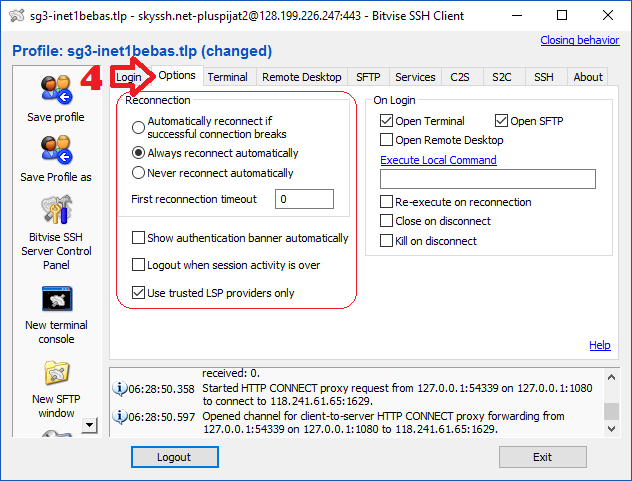The image size is (632, 481).
Task: Click info icon for the 06:28:50.358 log entry
Action: pyautogui.click(x=119, y=388)
